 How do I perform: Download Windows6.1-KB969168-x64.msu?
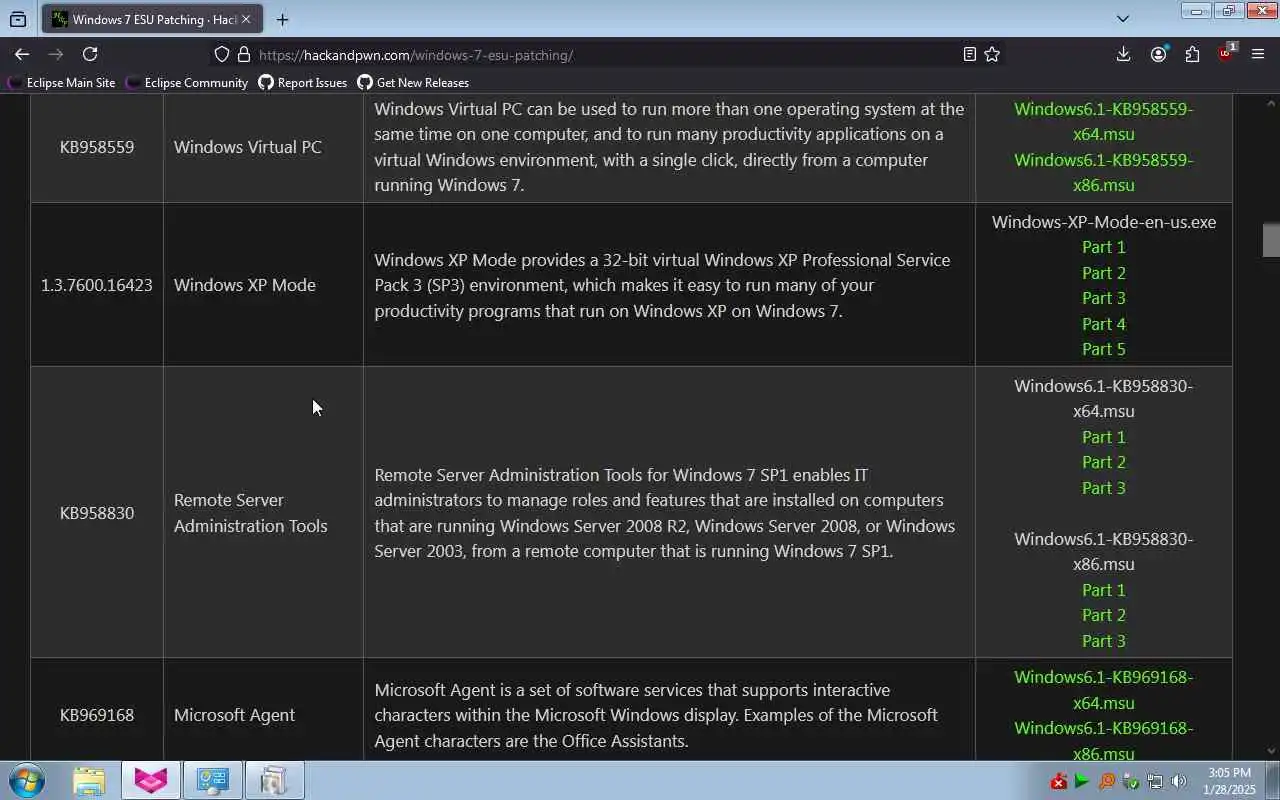pos(1103,690)
